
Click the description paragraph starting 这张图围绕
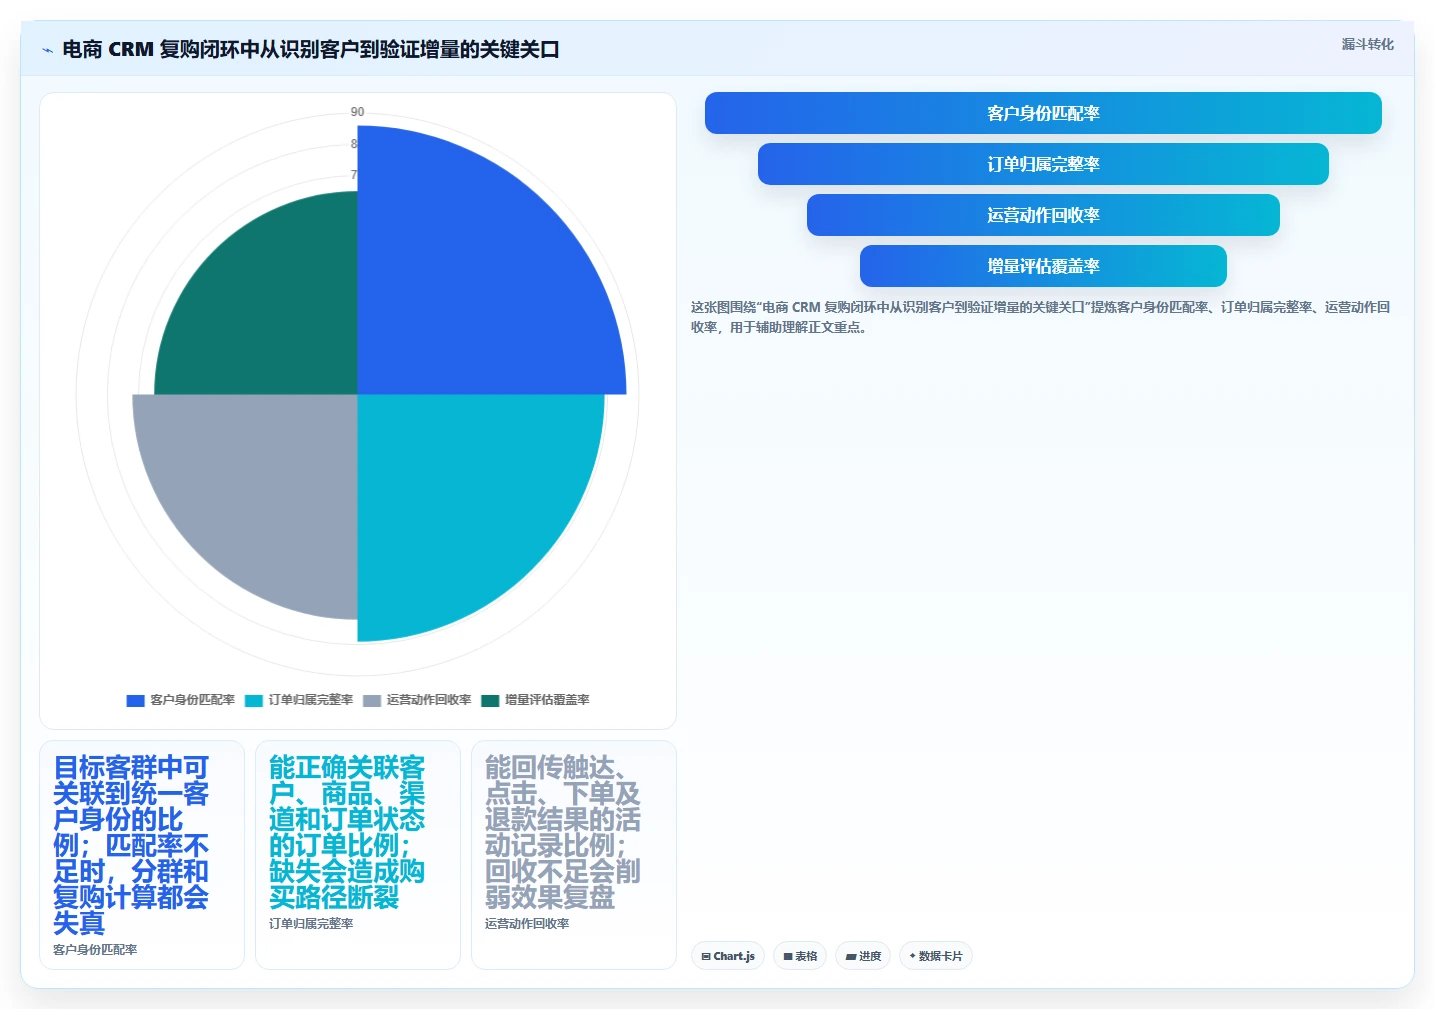click(x=1040, y=317)
